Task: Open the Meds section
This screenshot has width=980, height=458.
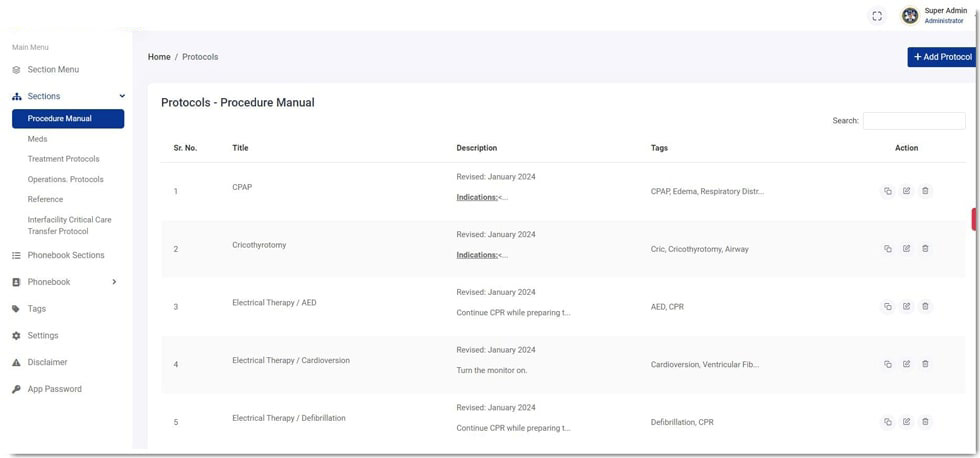Action: pos(38,139)
